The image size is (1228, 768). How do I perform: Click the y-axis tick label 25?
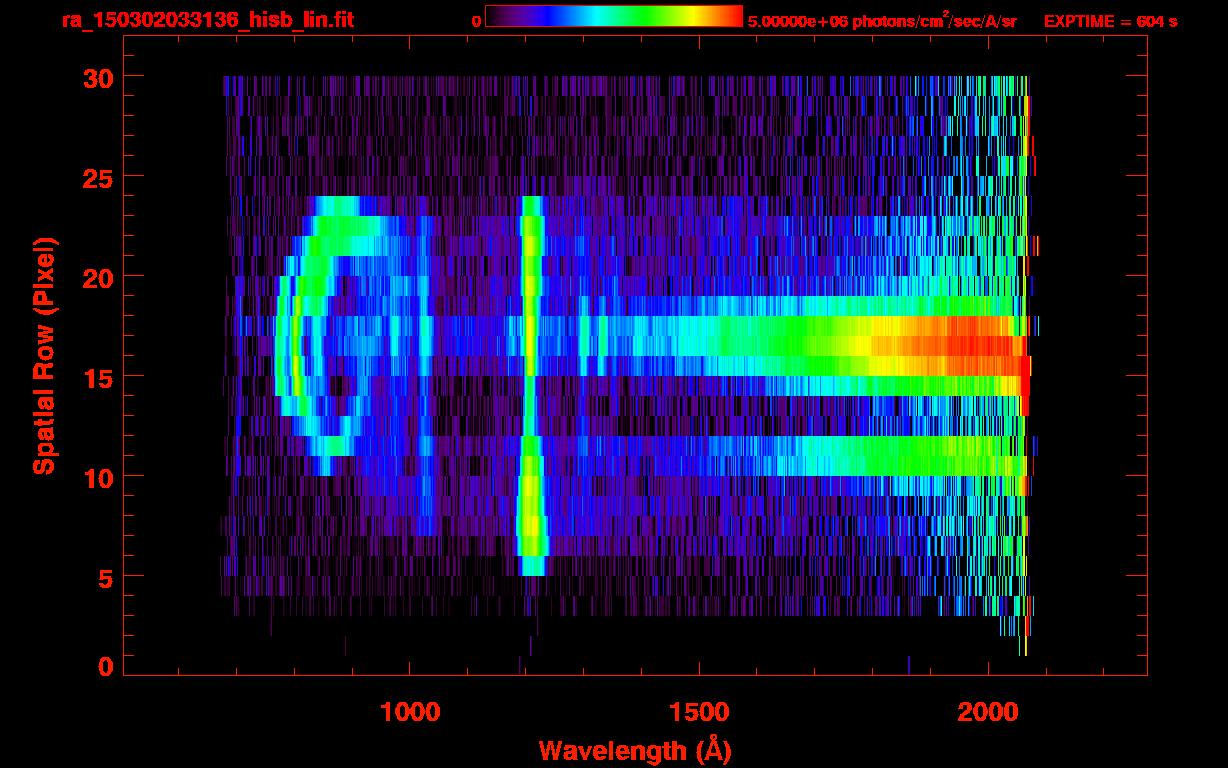point(96,177)
